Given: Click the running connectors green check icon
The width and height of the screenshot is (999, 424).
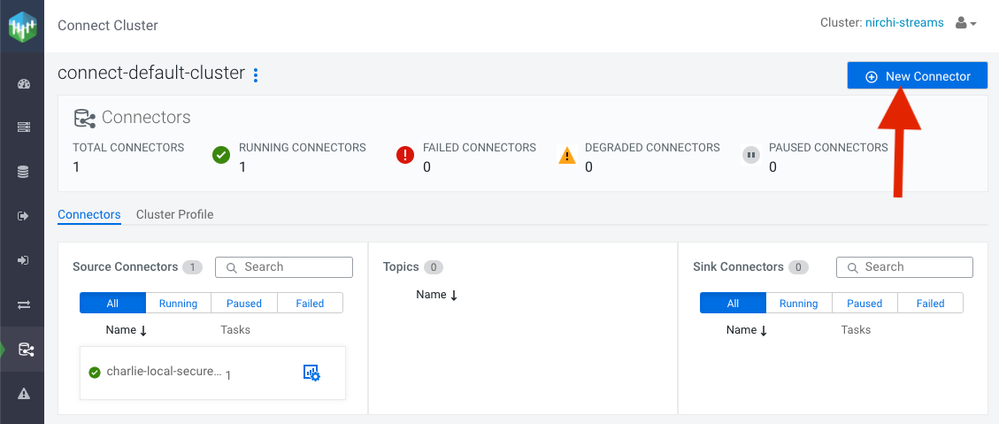Looking at the screenshot, I should [x=221, y=155].
